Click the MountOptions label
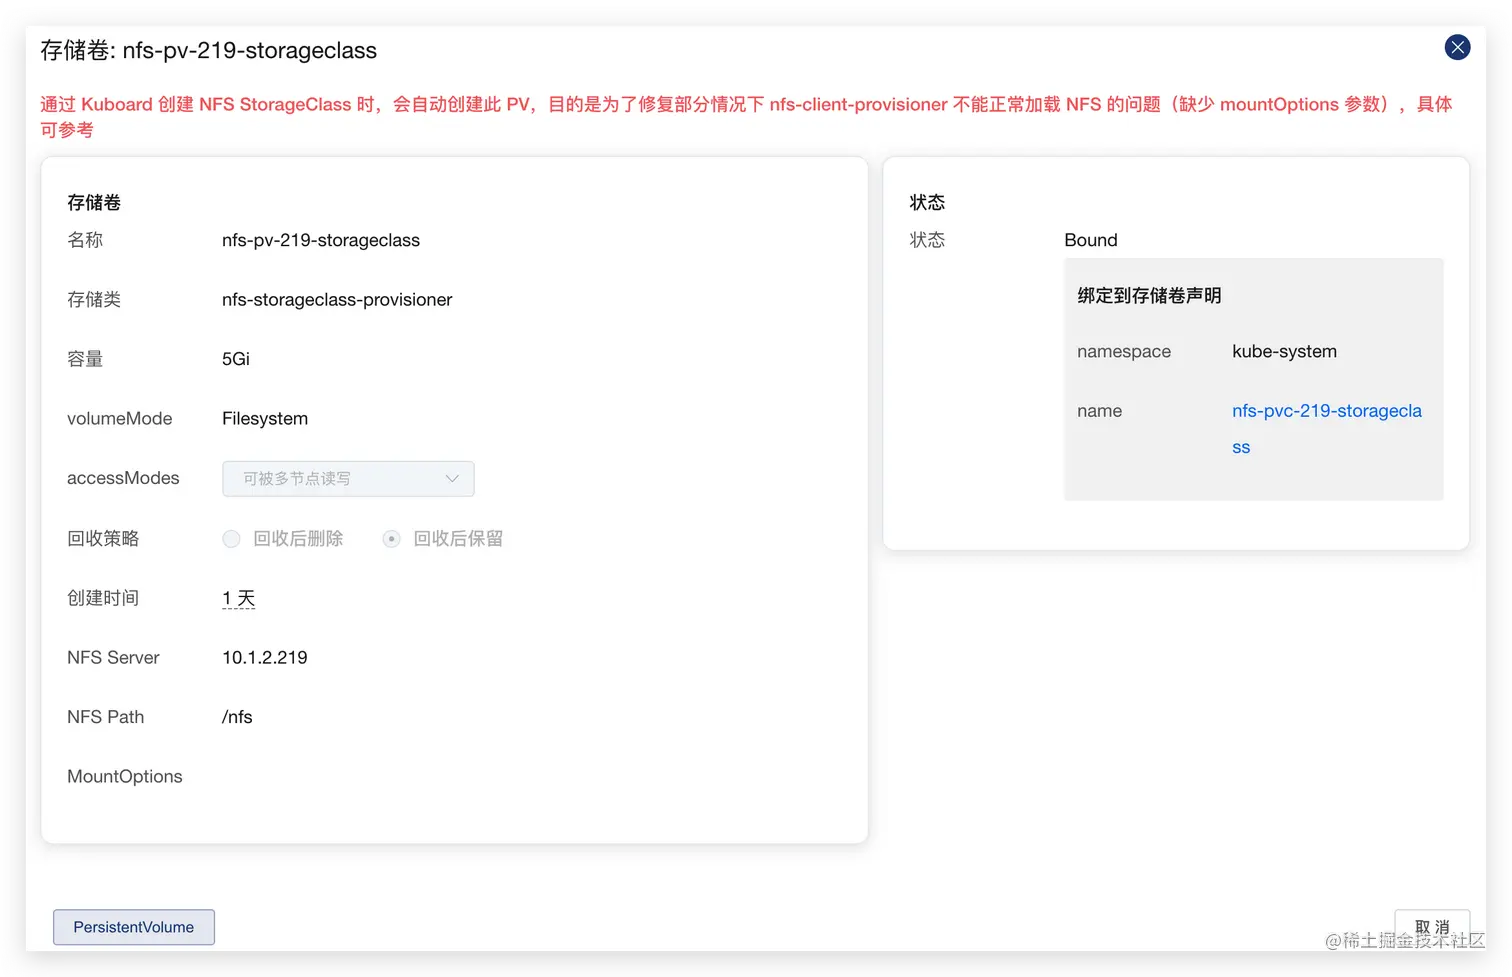Screen dimensions: 1512x977 pos(125,777)
